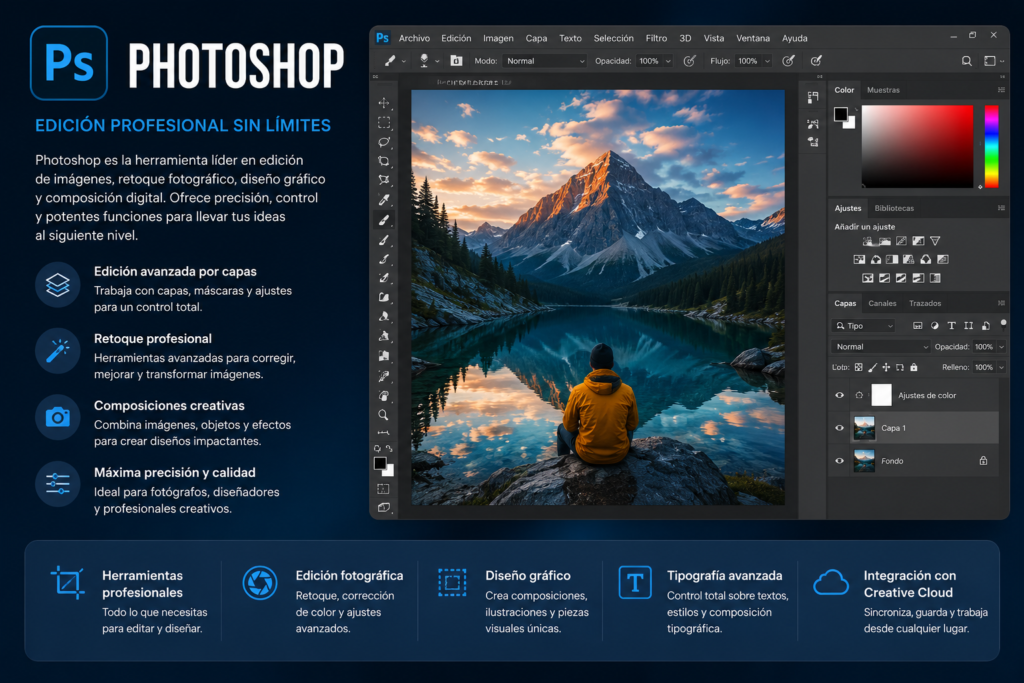Filter layers by pixel layers icon

point(918,325)
